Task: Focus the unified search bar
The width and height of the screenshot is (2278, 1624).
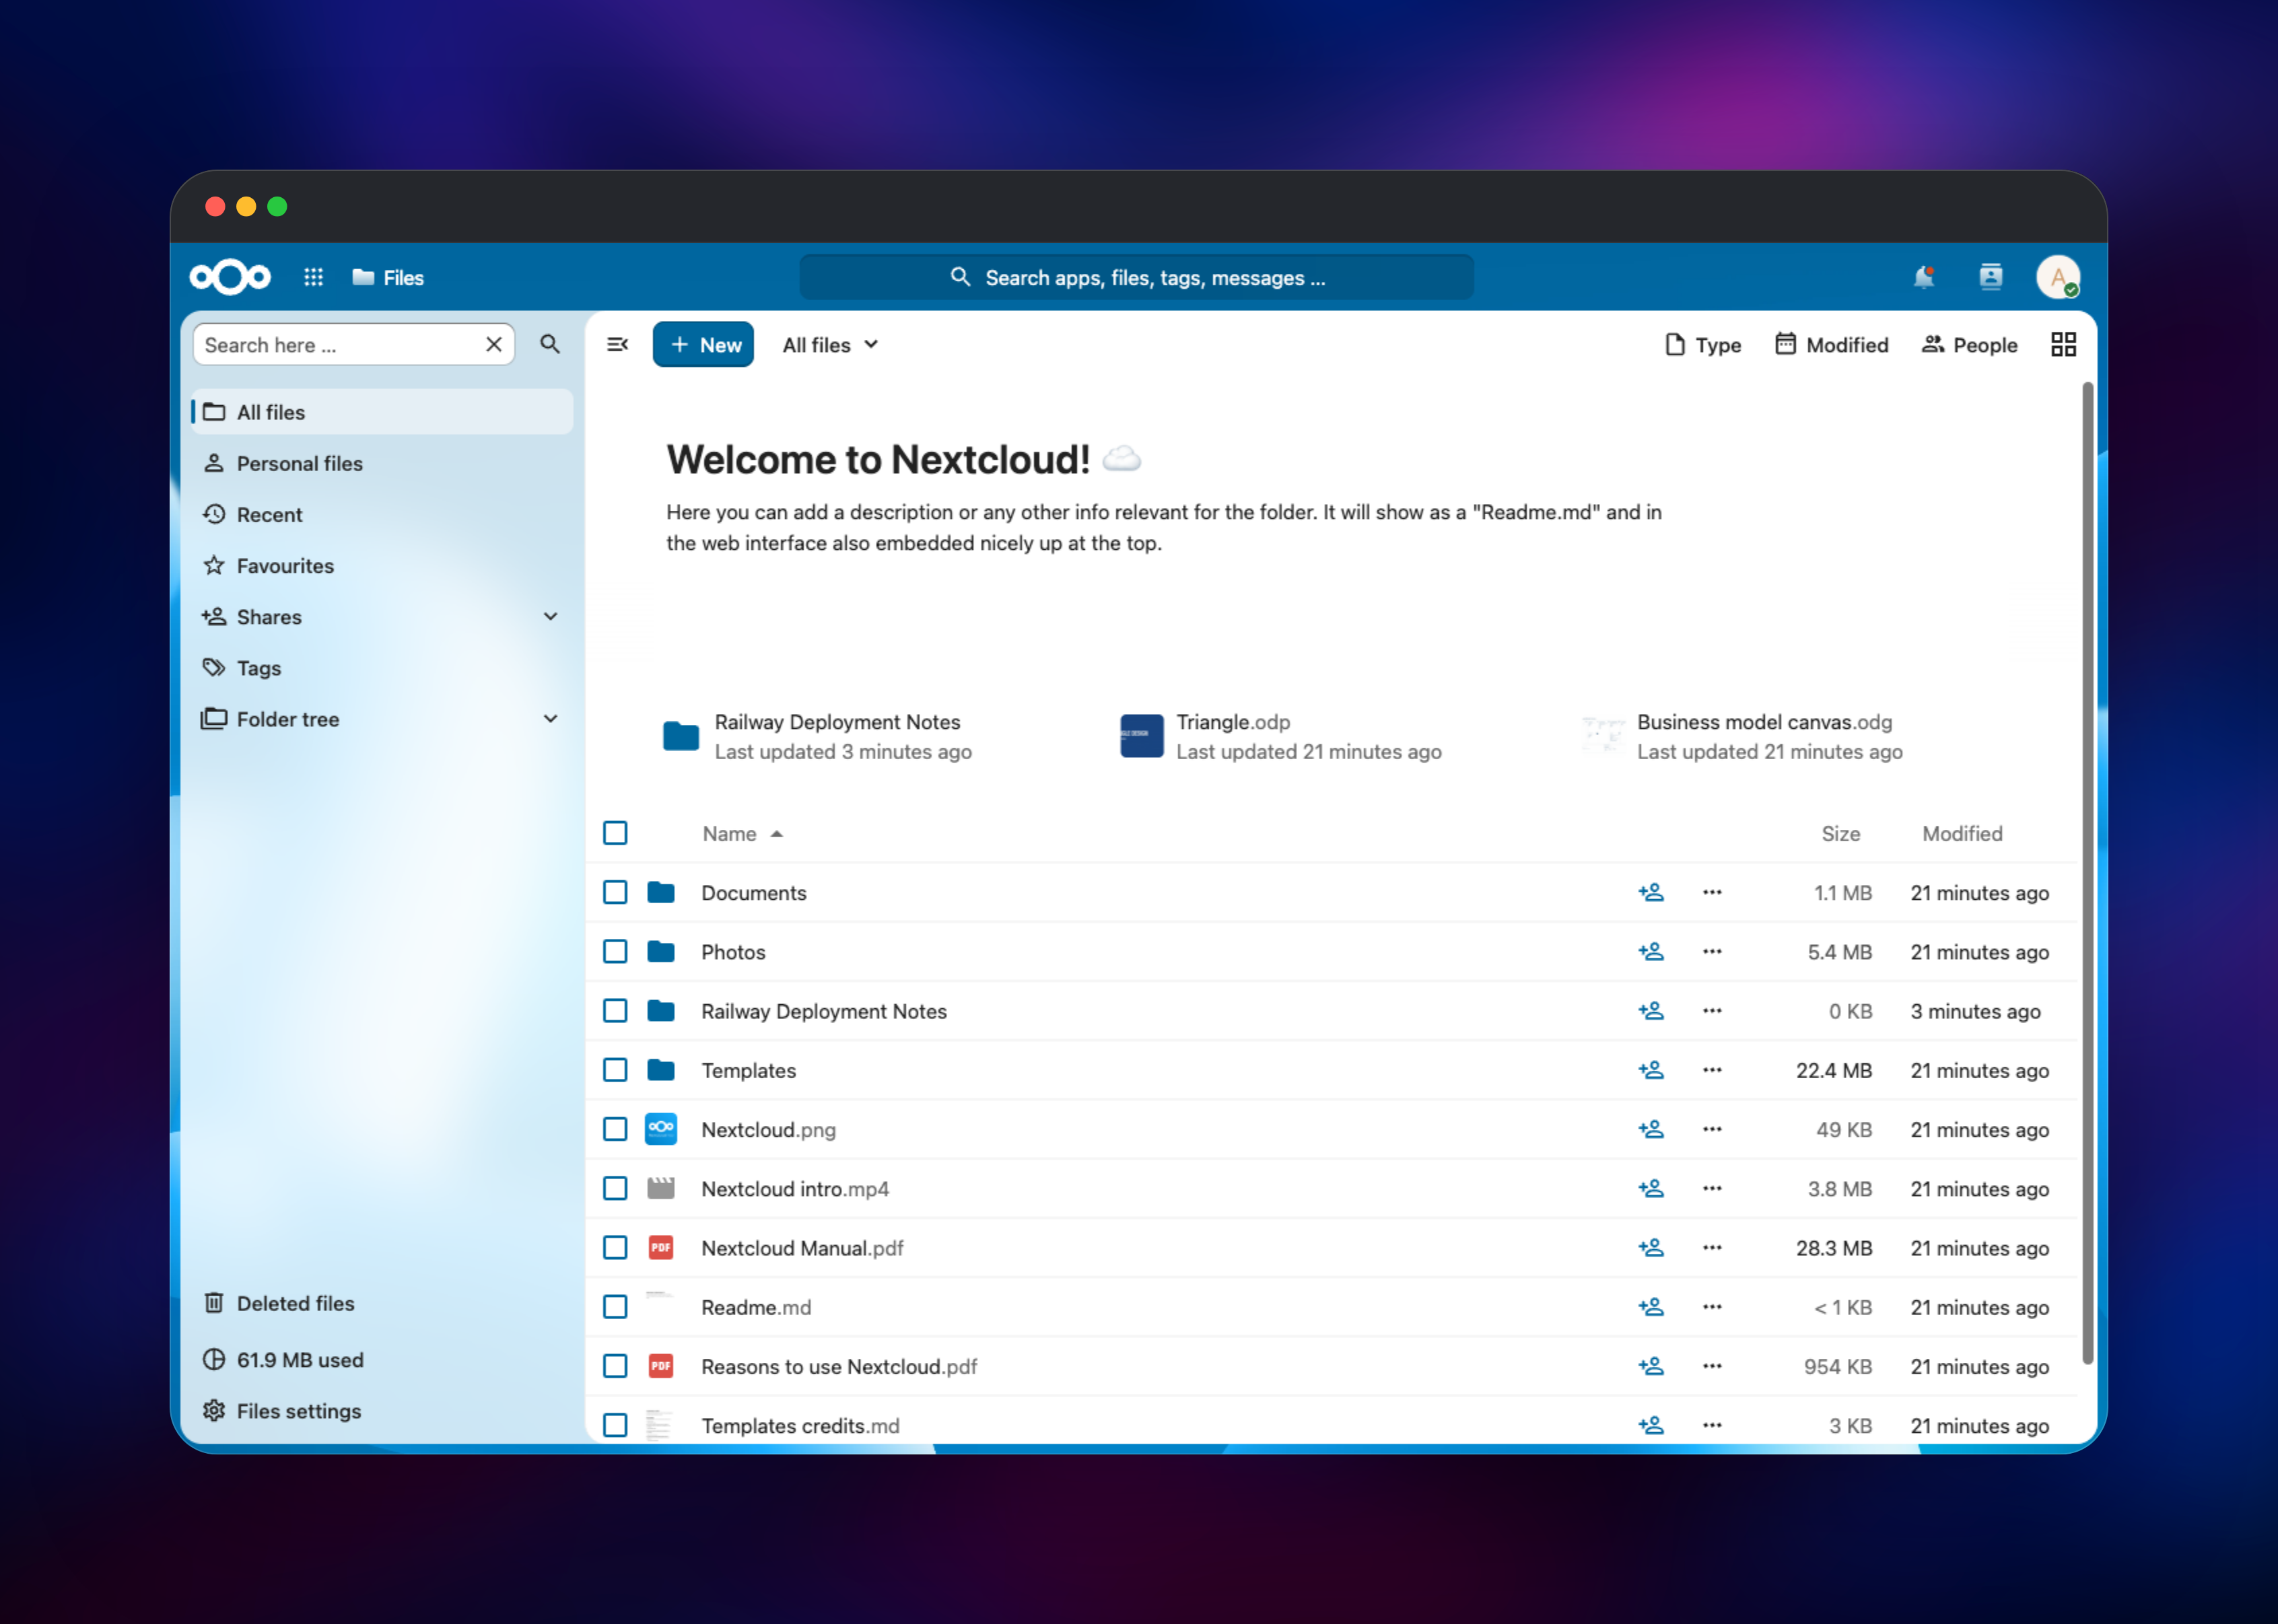Action: (1136, 277)
